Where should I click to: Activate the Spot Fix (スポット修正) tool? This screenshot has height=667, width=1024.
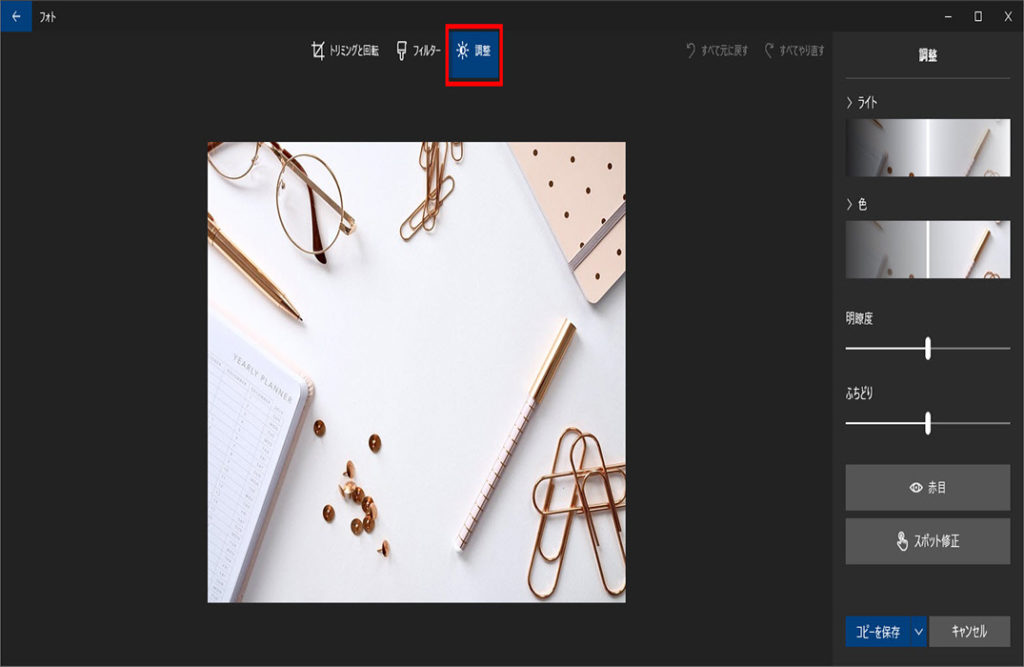927,541
